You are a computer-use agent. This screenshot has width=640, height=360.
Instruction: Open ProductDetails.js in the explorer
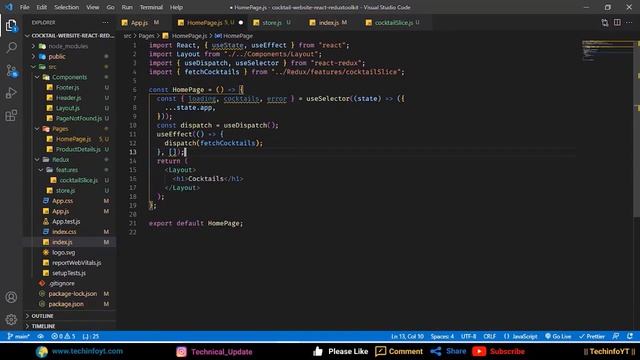69,149
